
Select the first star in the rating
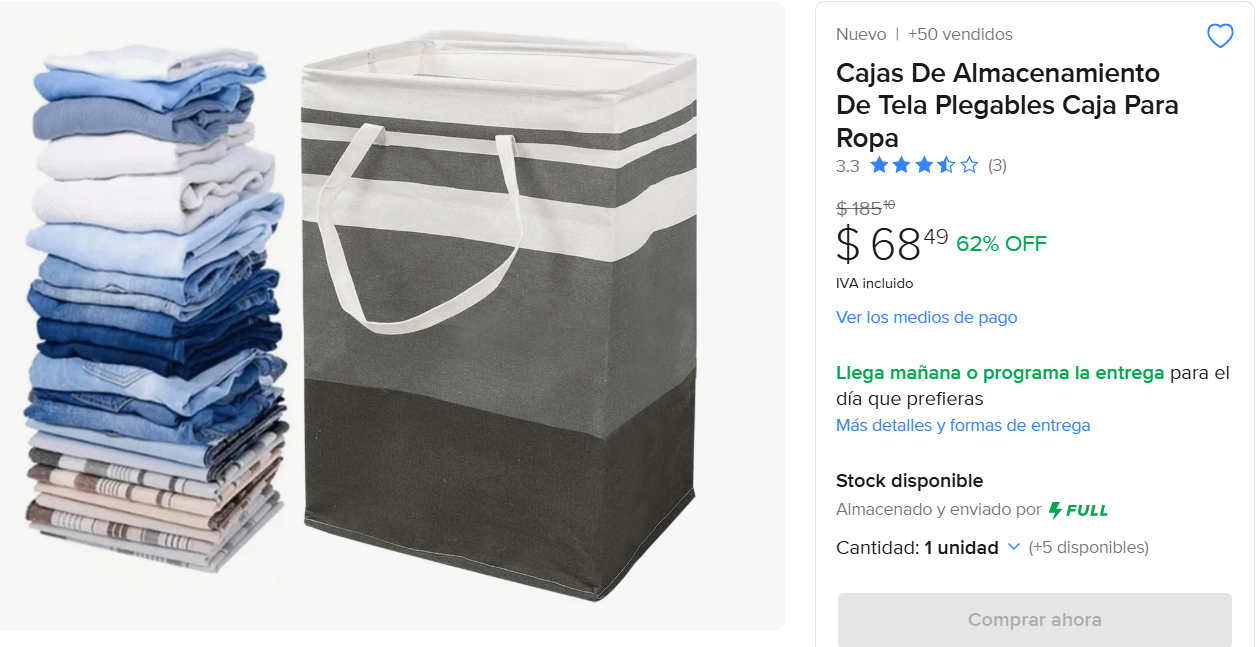(878, 165)
